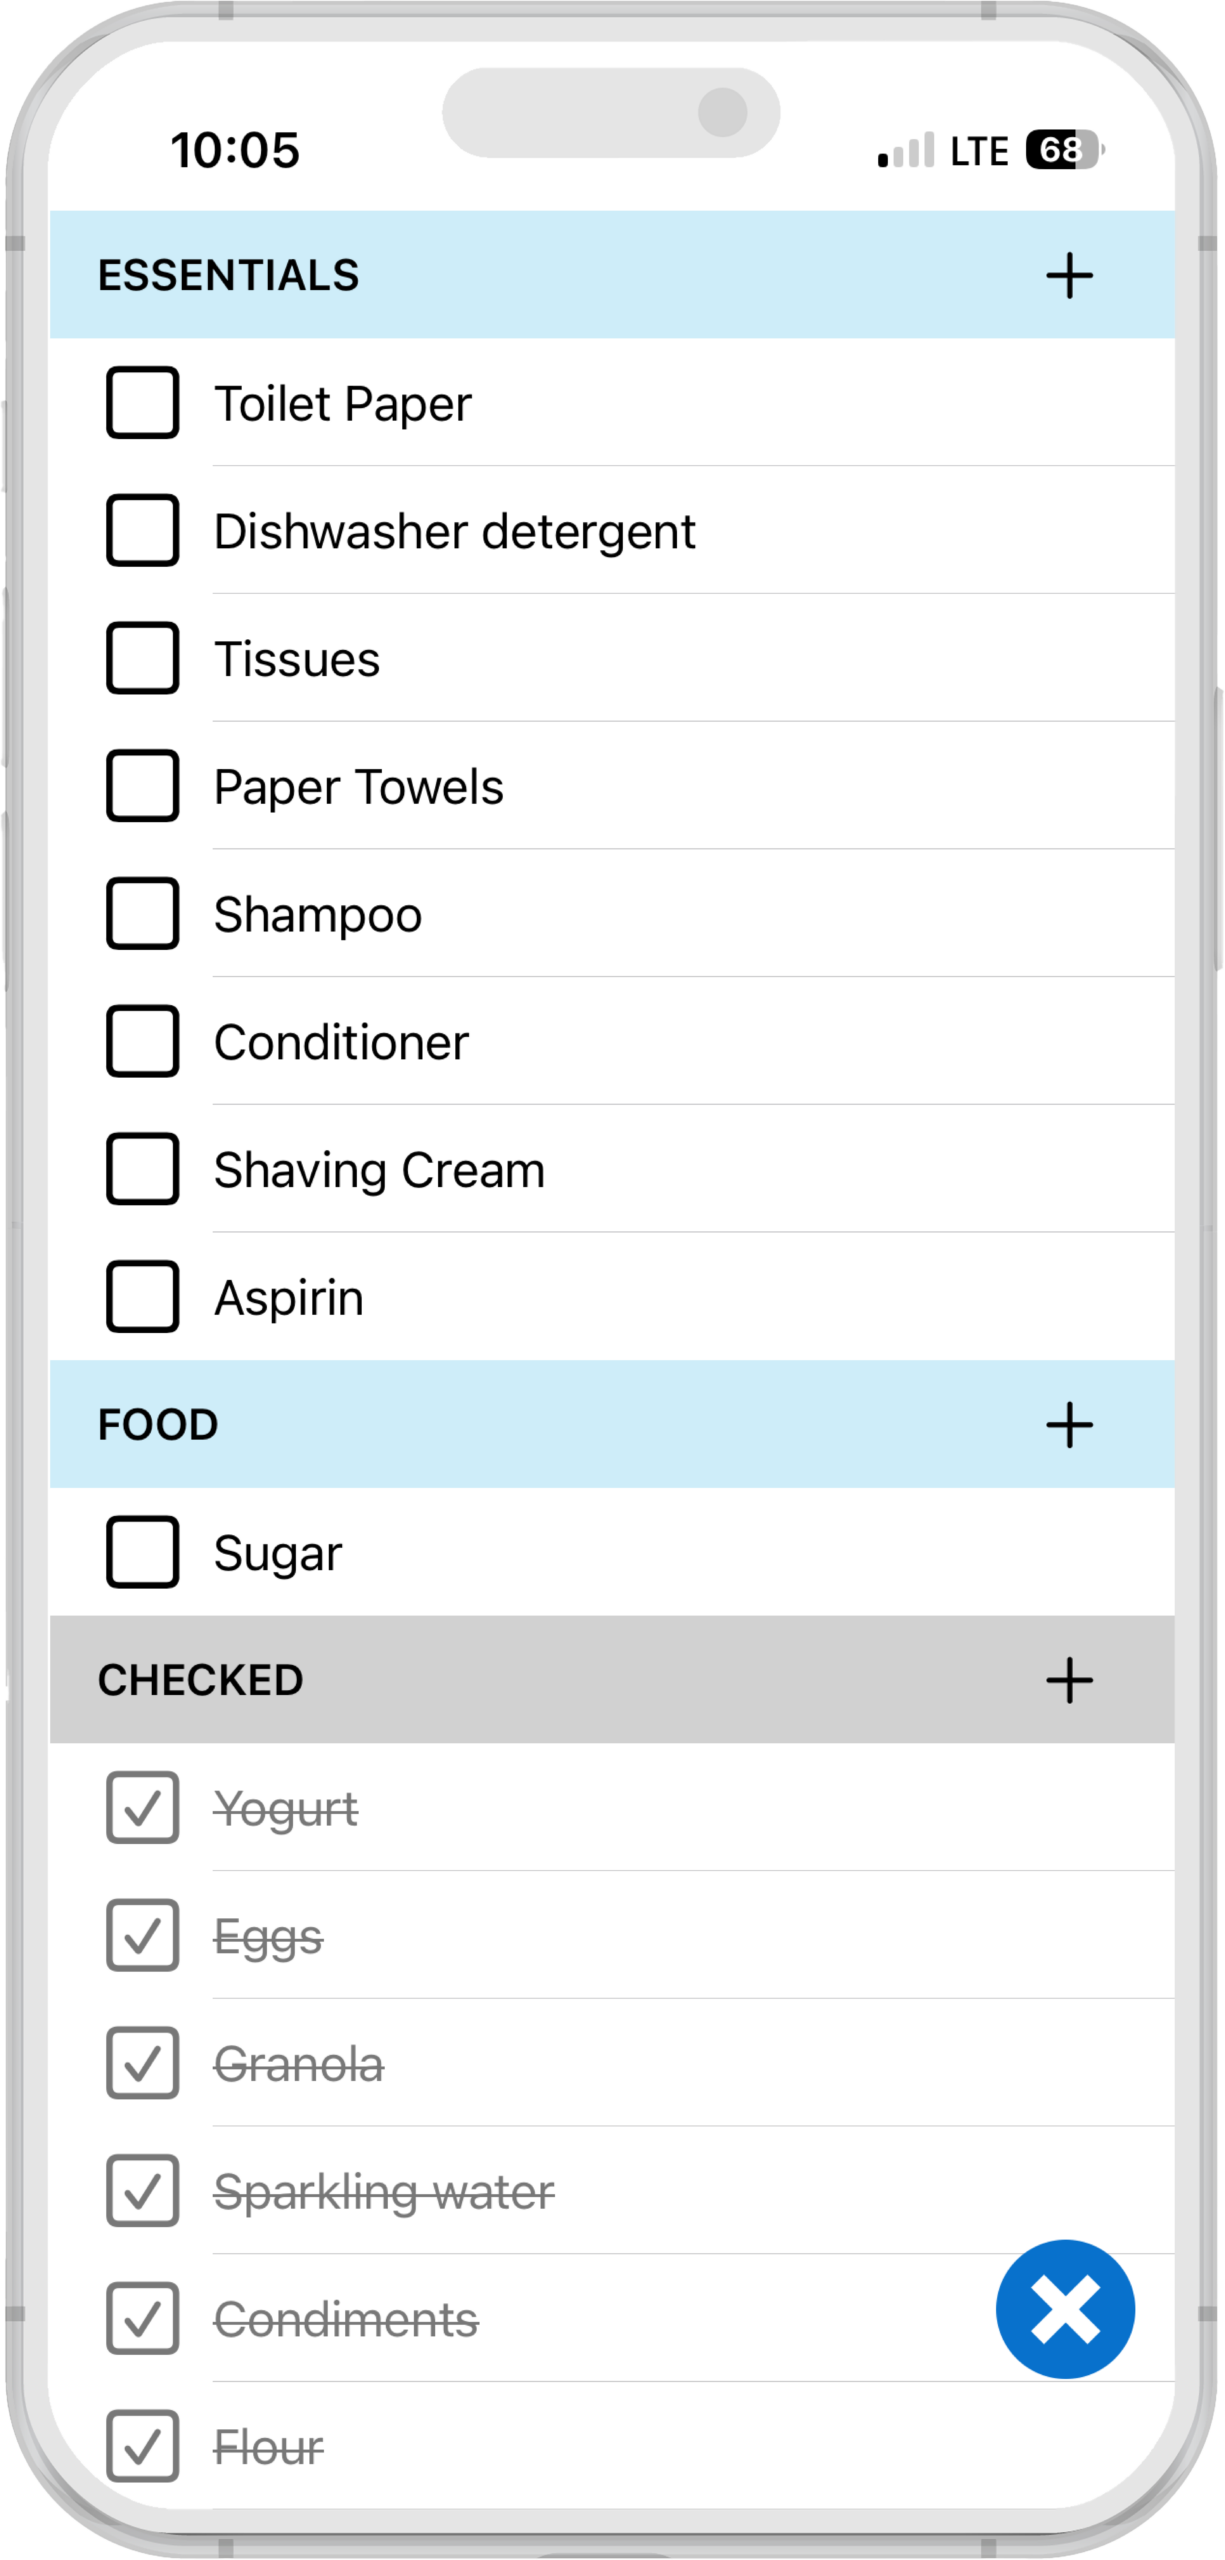Uncheck Sparkling water
Viewport: 1225px width, 2560px height.
pyautogui.click(x=143, y=2191)
